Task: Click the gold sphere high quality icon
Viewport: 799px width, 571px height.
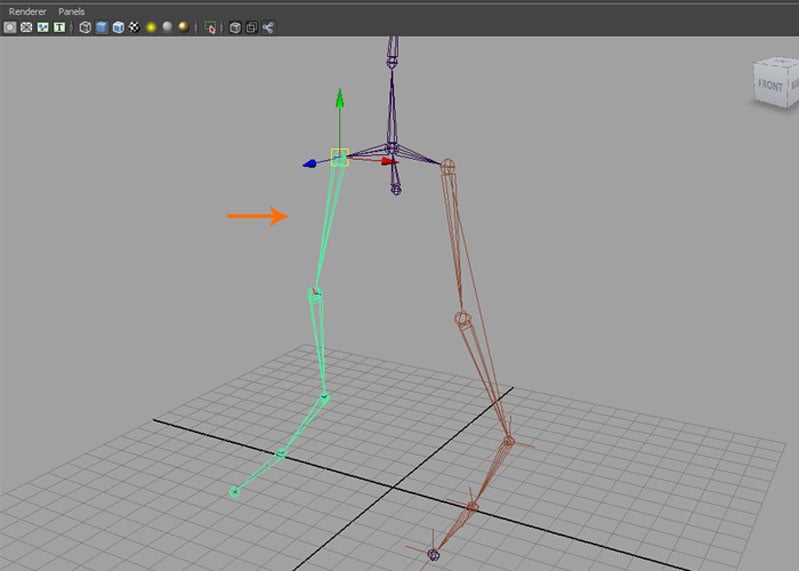Action: pyautogui.click(x=183, y=27)
